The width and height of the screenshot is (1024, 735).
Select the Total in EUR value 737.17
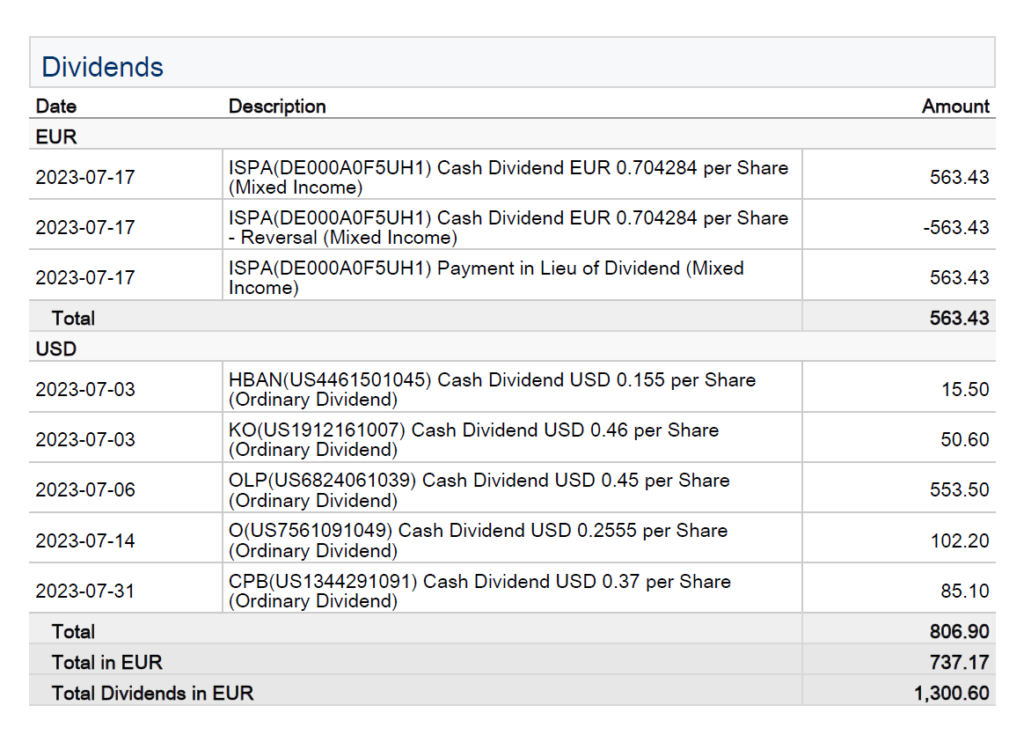pos(959,662)
